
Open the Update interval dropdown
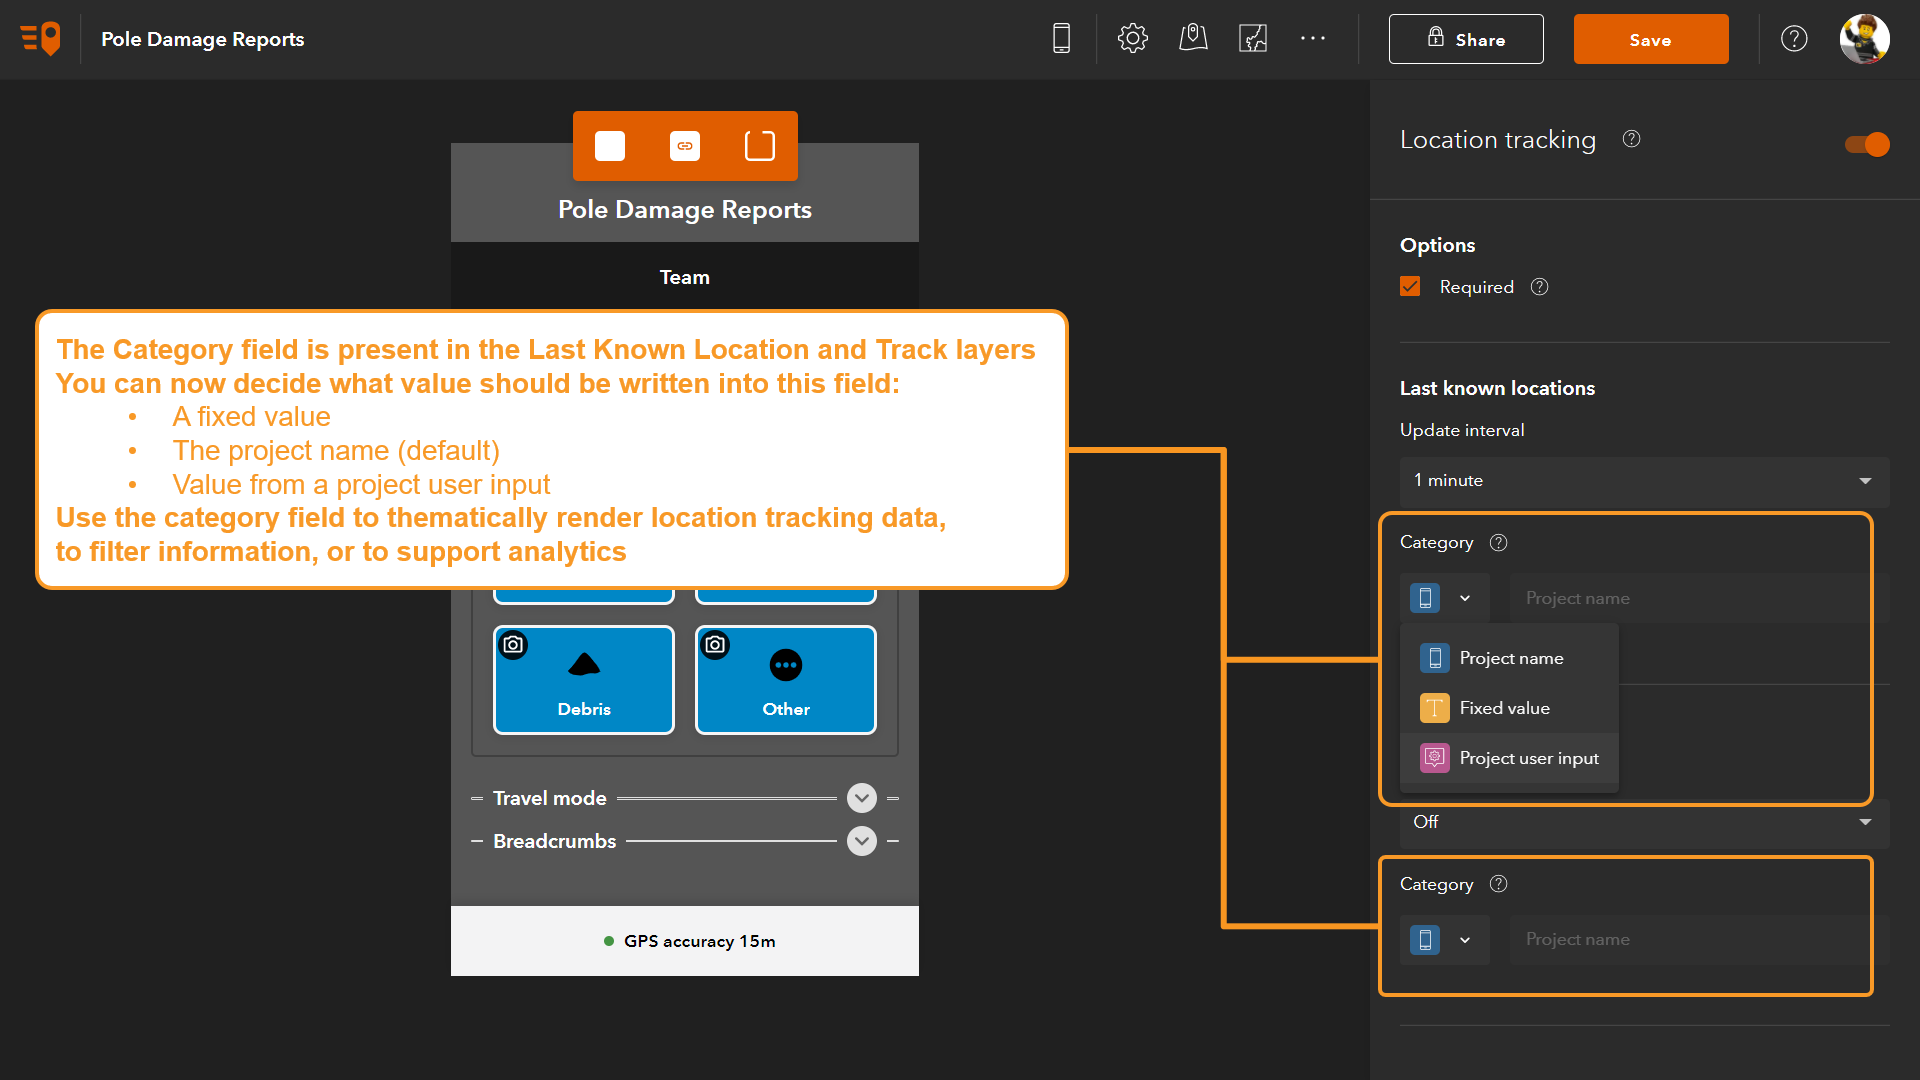point(1643,481)
